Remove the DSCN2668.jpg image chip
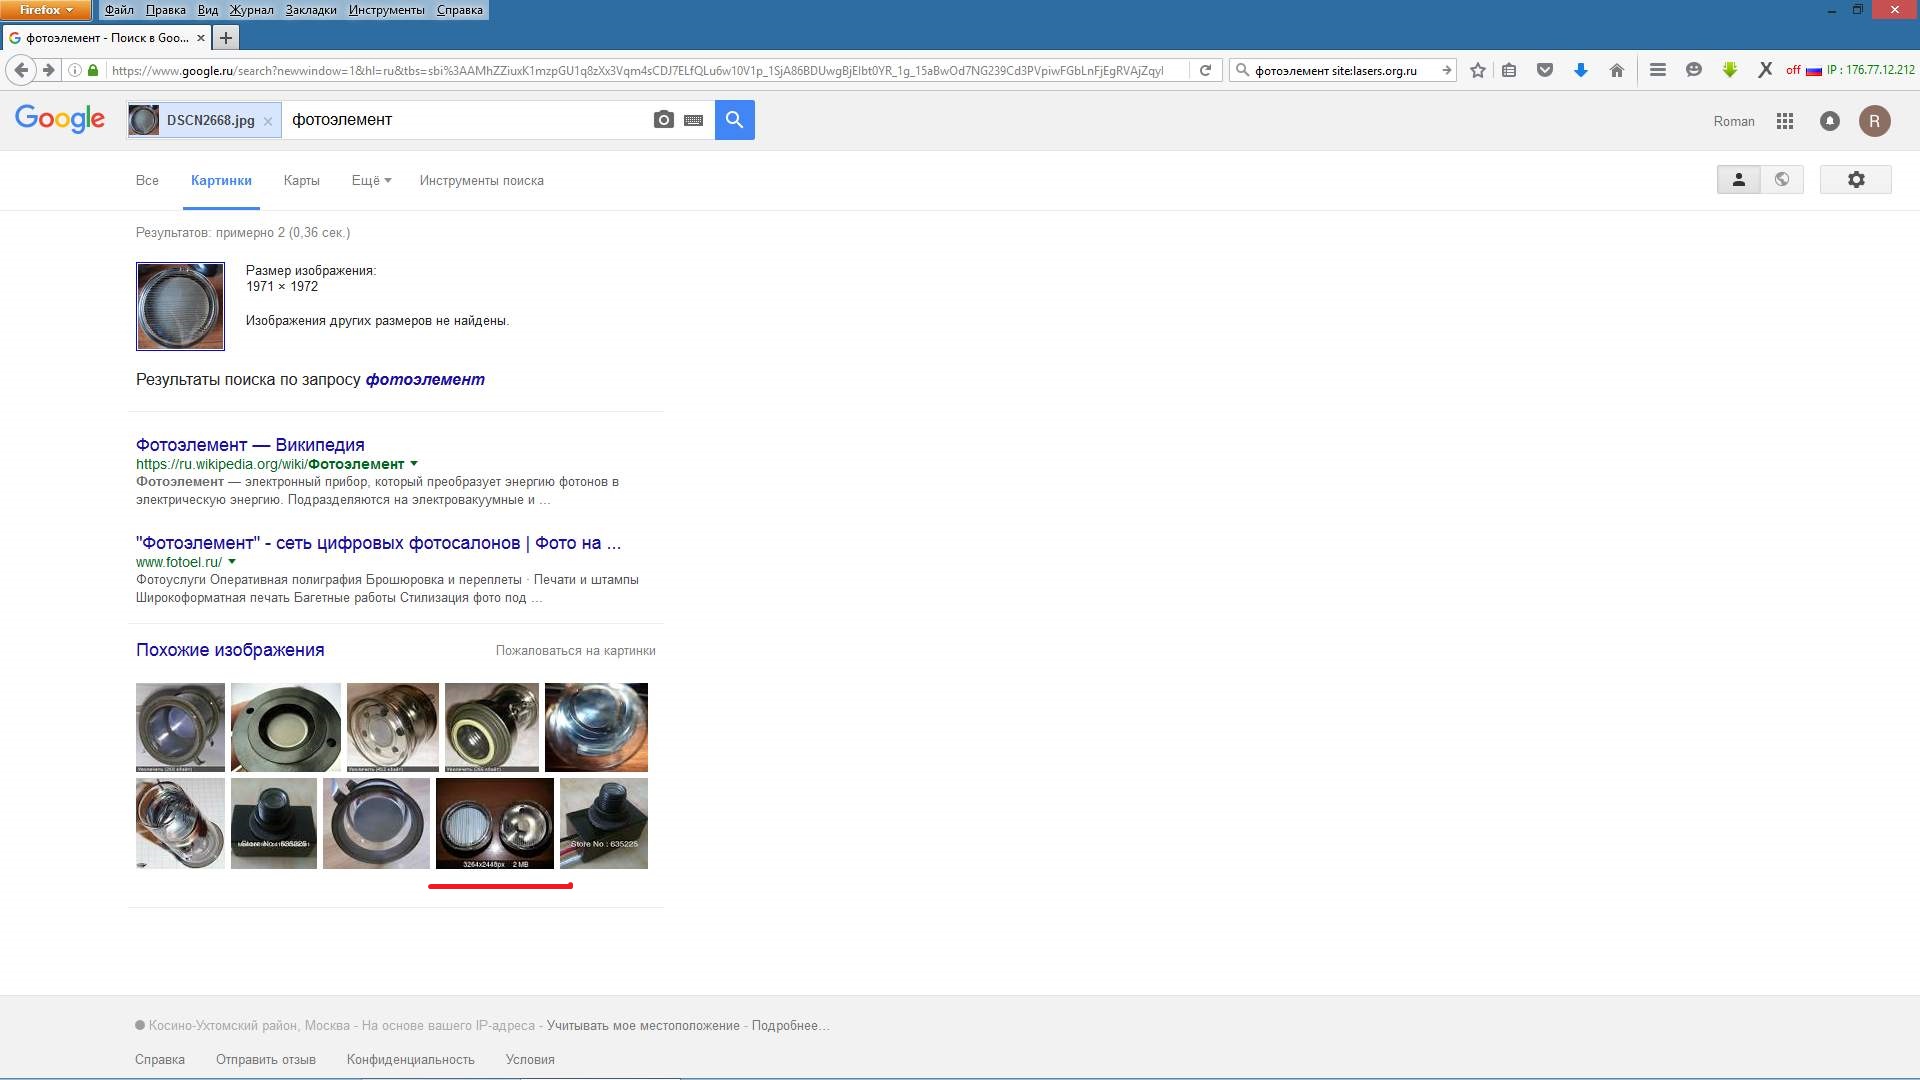 267,121
